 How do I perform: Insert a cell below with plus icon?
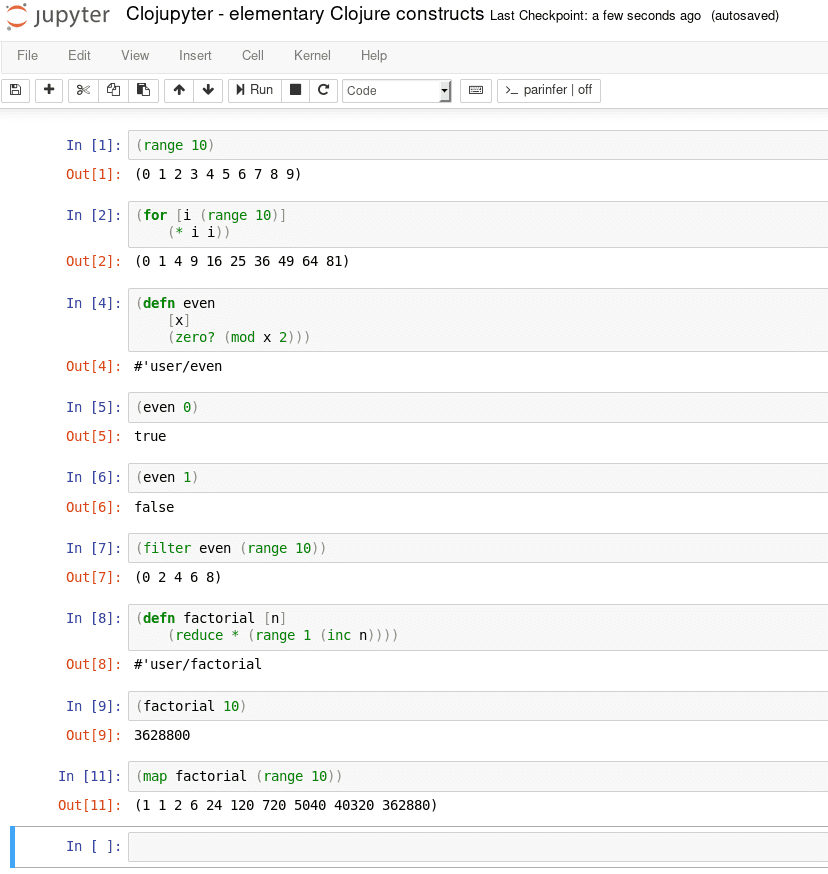[x=49, y=90]
